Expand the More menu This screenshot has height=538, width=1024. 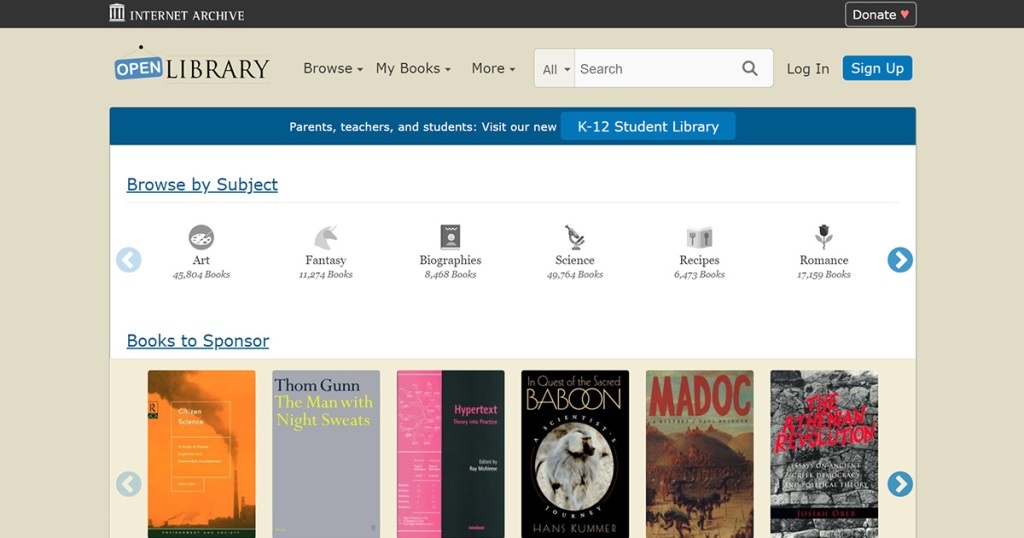tap(493, 69)
